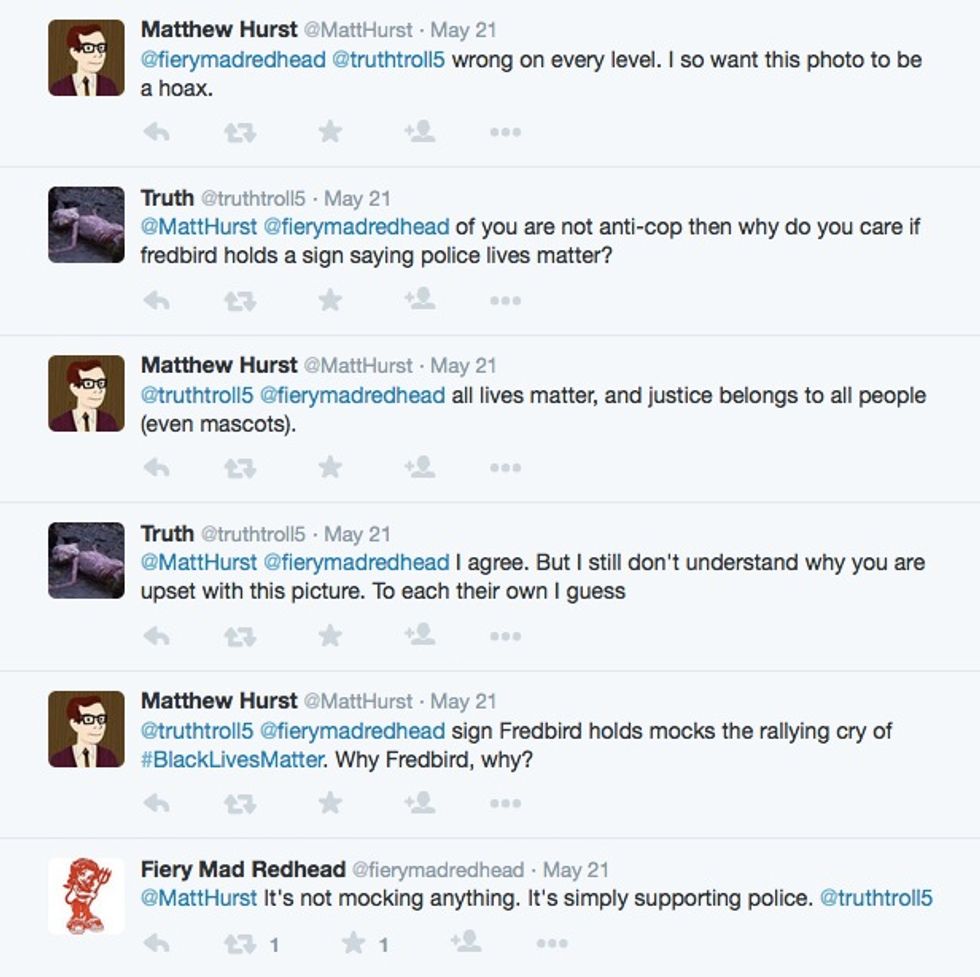
Task: Open more options on Fiery Mad Redhead's tweet
Action: click(551, 942)
